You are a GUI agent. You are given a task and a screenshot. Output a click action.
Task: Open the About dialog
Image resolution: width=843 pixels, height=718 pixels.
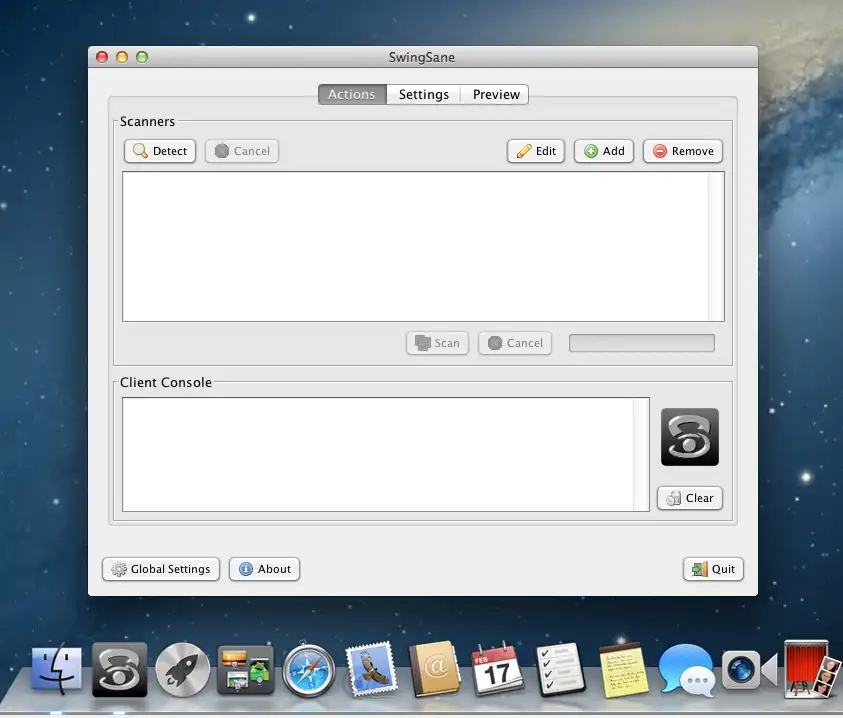tap(265, 569)
